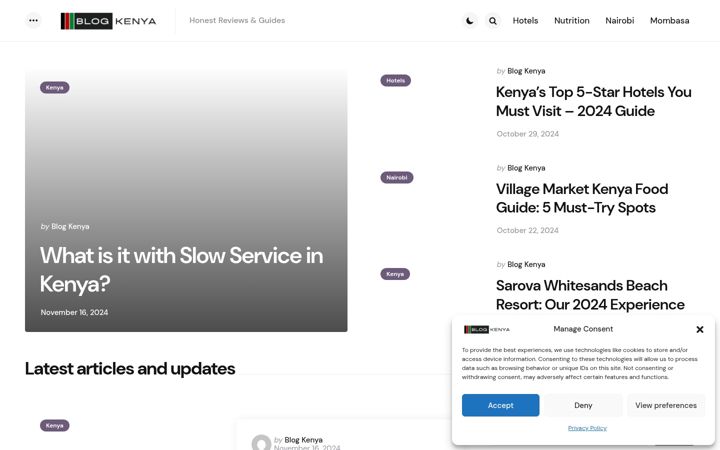
Task: Click the 'Manage Consent' title text
Action: pos(583,329)
